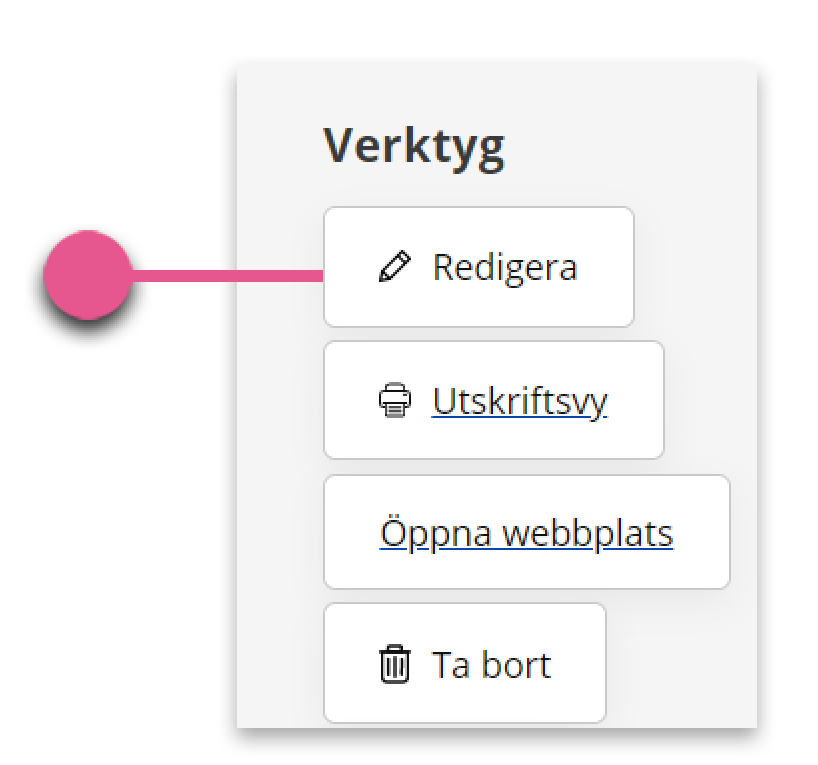Select the pink circular callout marker
Viewport: 818px width, 765px height.
(88, 275)
